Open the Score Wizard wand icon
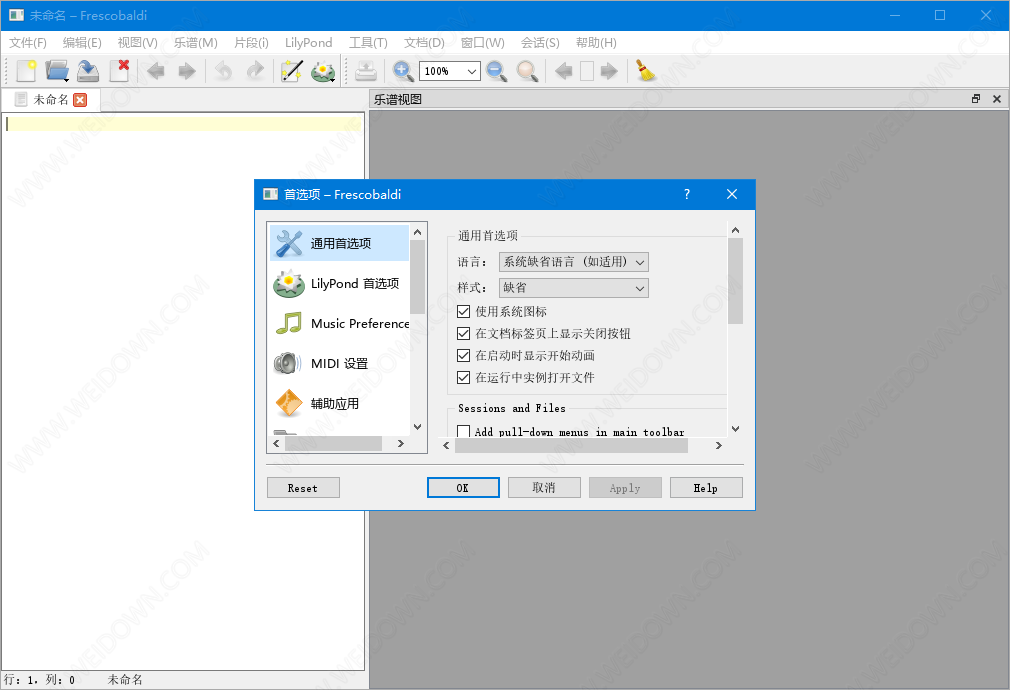Screen dimensions: 1010x690 (291, 71)
